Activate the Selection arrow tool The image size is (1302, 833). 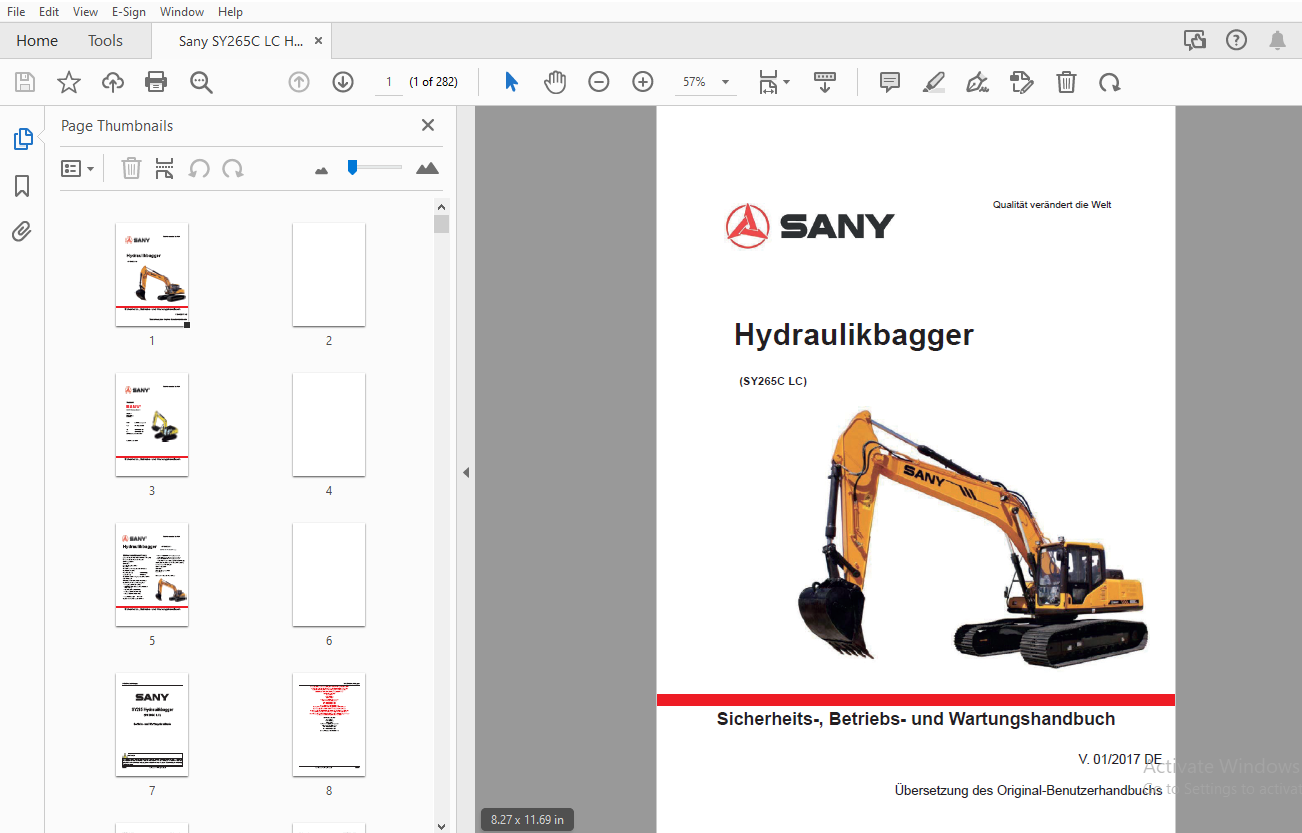[x=511, y=82]
